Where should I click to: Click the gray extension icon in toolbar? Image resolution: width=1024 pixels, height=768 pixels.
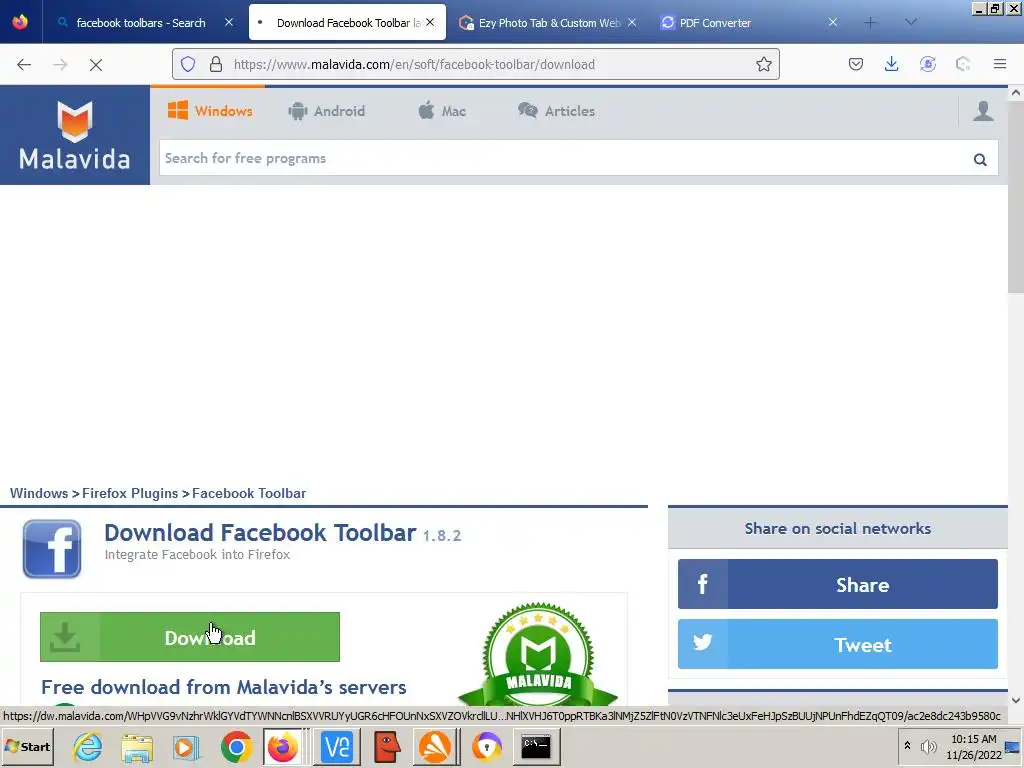point(963,64)
